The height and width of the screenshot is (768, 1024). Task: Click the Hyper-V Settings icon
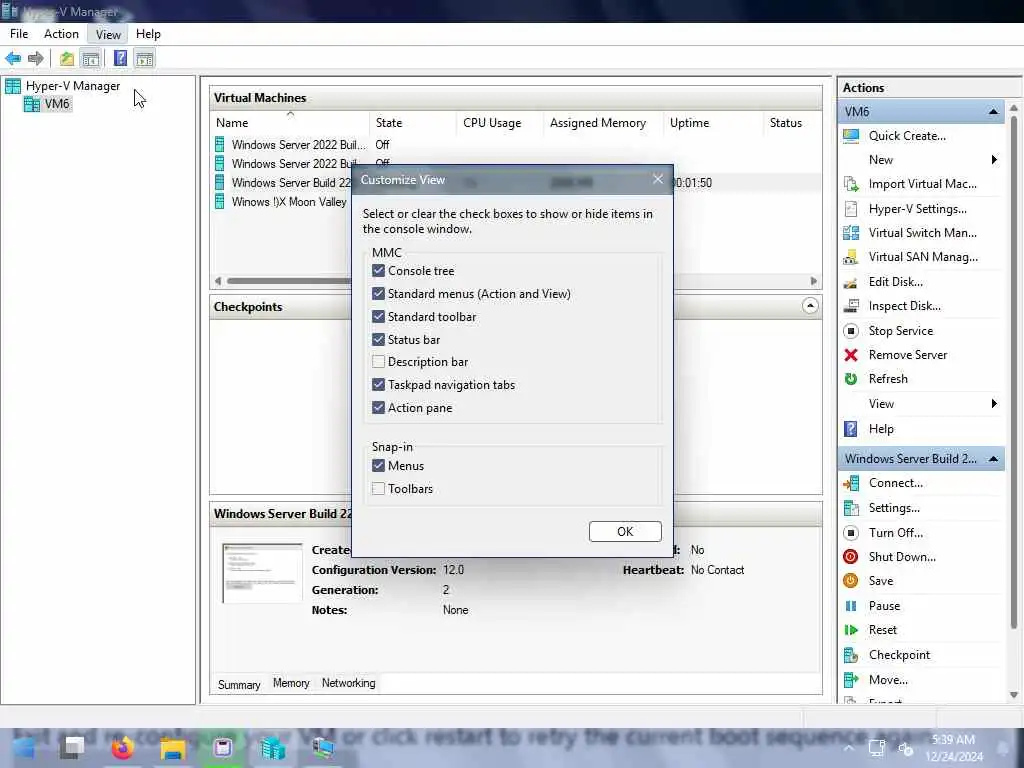pyautogui.click(x=851, y=209)
